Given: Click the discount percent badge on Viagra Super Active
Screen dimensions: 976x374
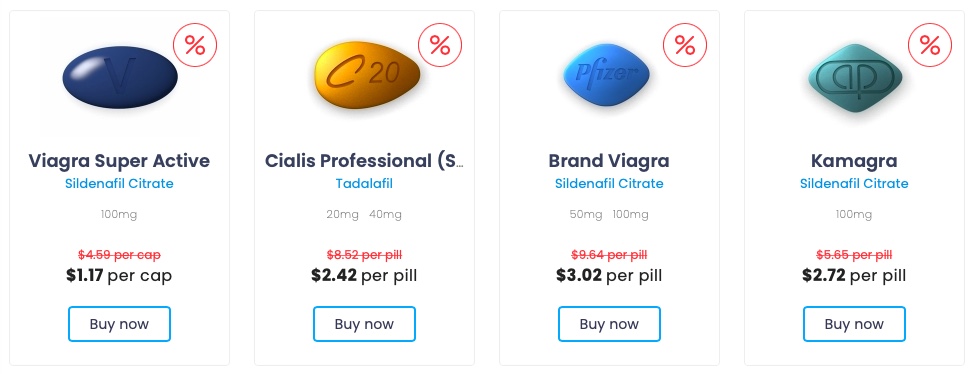Looking at the screenshot, I should point(195,45).
